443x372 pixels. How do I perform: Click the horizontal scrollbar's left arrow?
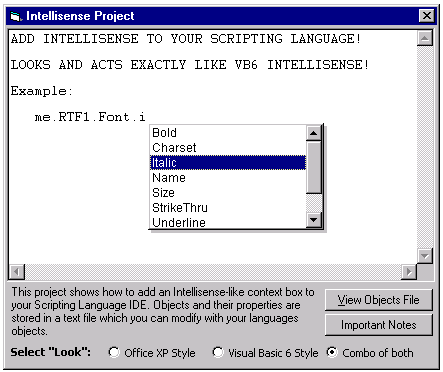(17, 272)
